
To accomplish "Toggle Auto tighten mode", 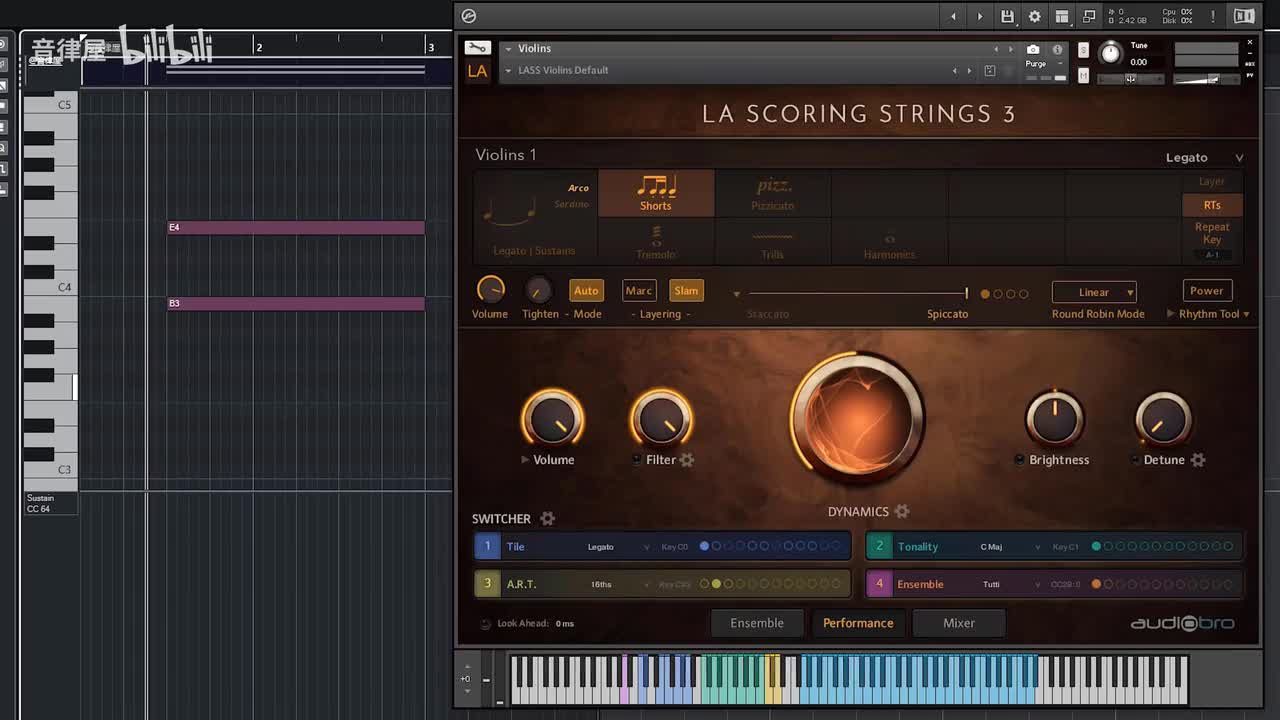I will click(x=586, y=291).
